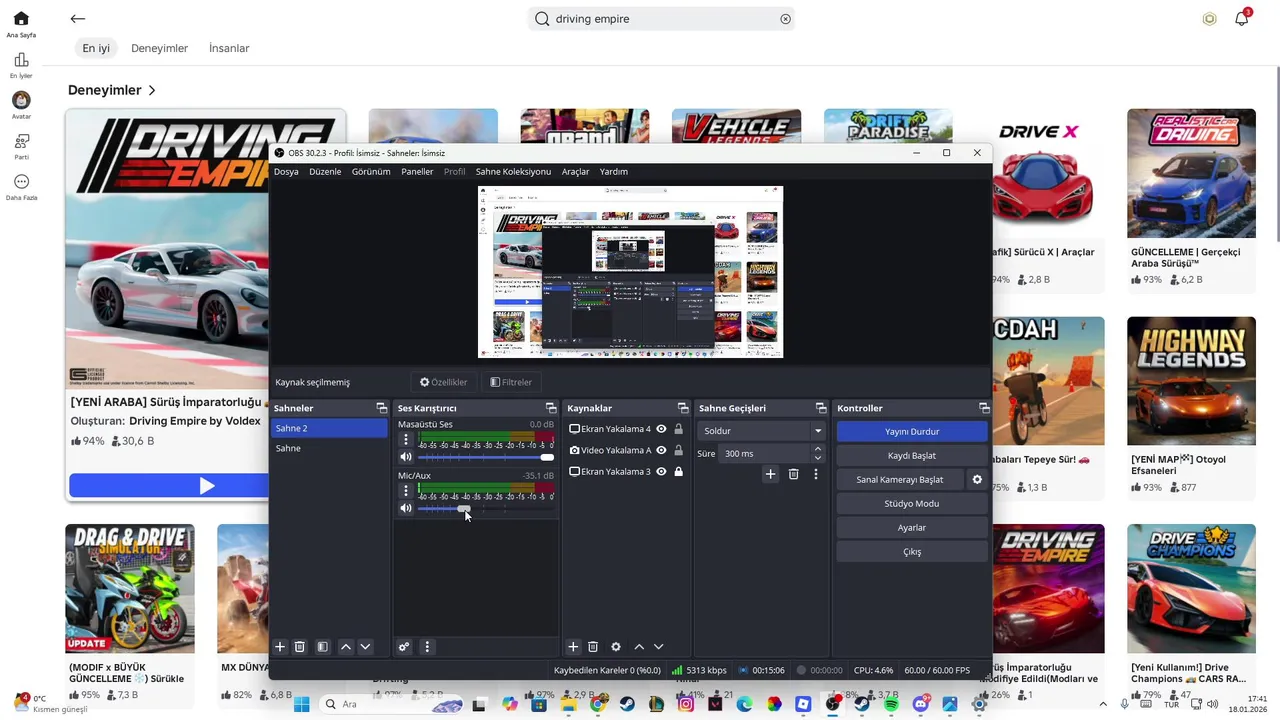This screenshot has height=720, width=1280.
Task: Move scene up in Sahneler panel
Action: point(346,647)
